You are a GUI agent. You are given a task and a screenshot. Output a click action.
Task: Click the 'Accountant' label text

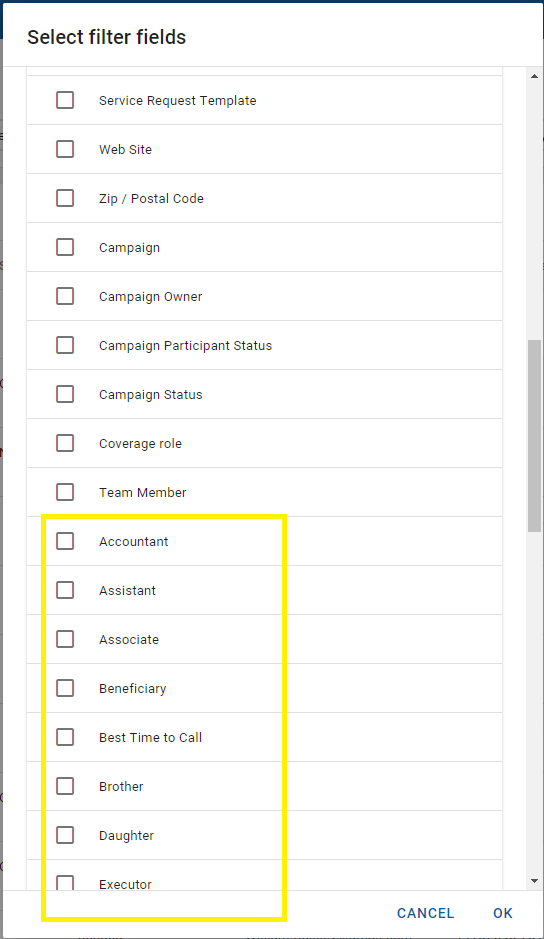[x=134, y=542]
